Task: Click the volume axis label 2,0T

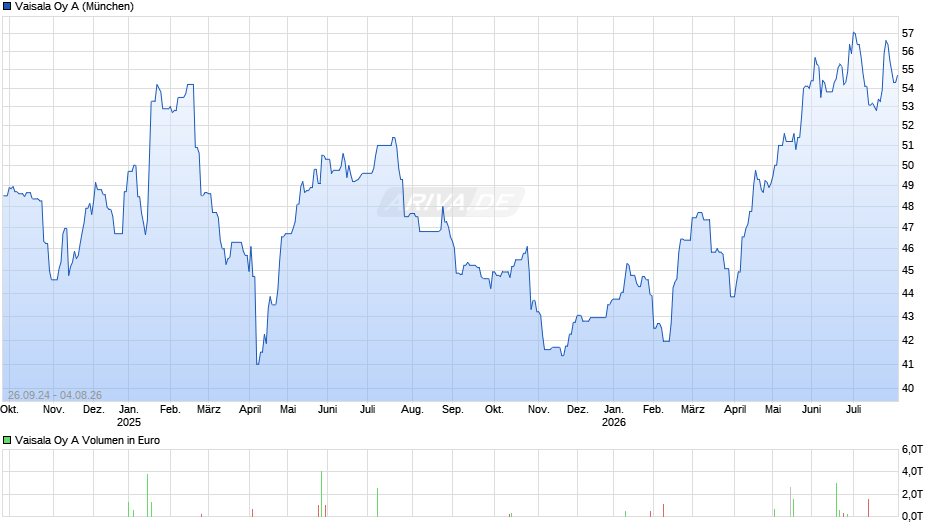Action: pos(912,494)
